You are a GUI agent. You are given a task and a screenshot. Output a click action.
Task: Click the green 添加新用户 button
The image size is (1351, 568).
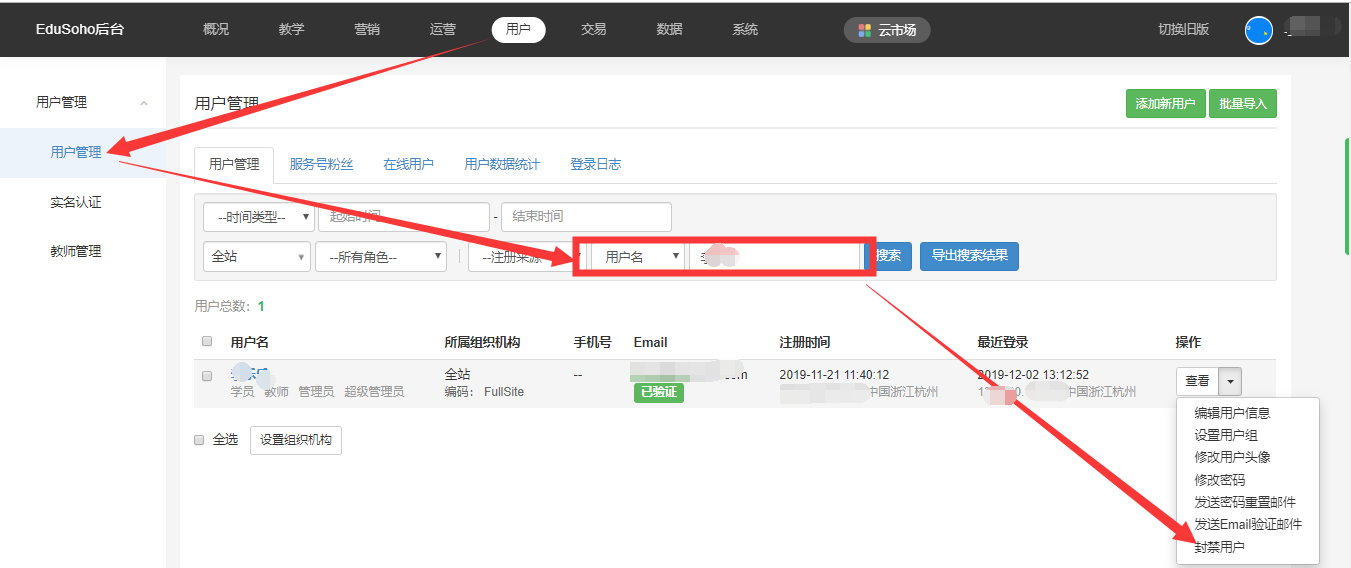[x=1165, y=104]
